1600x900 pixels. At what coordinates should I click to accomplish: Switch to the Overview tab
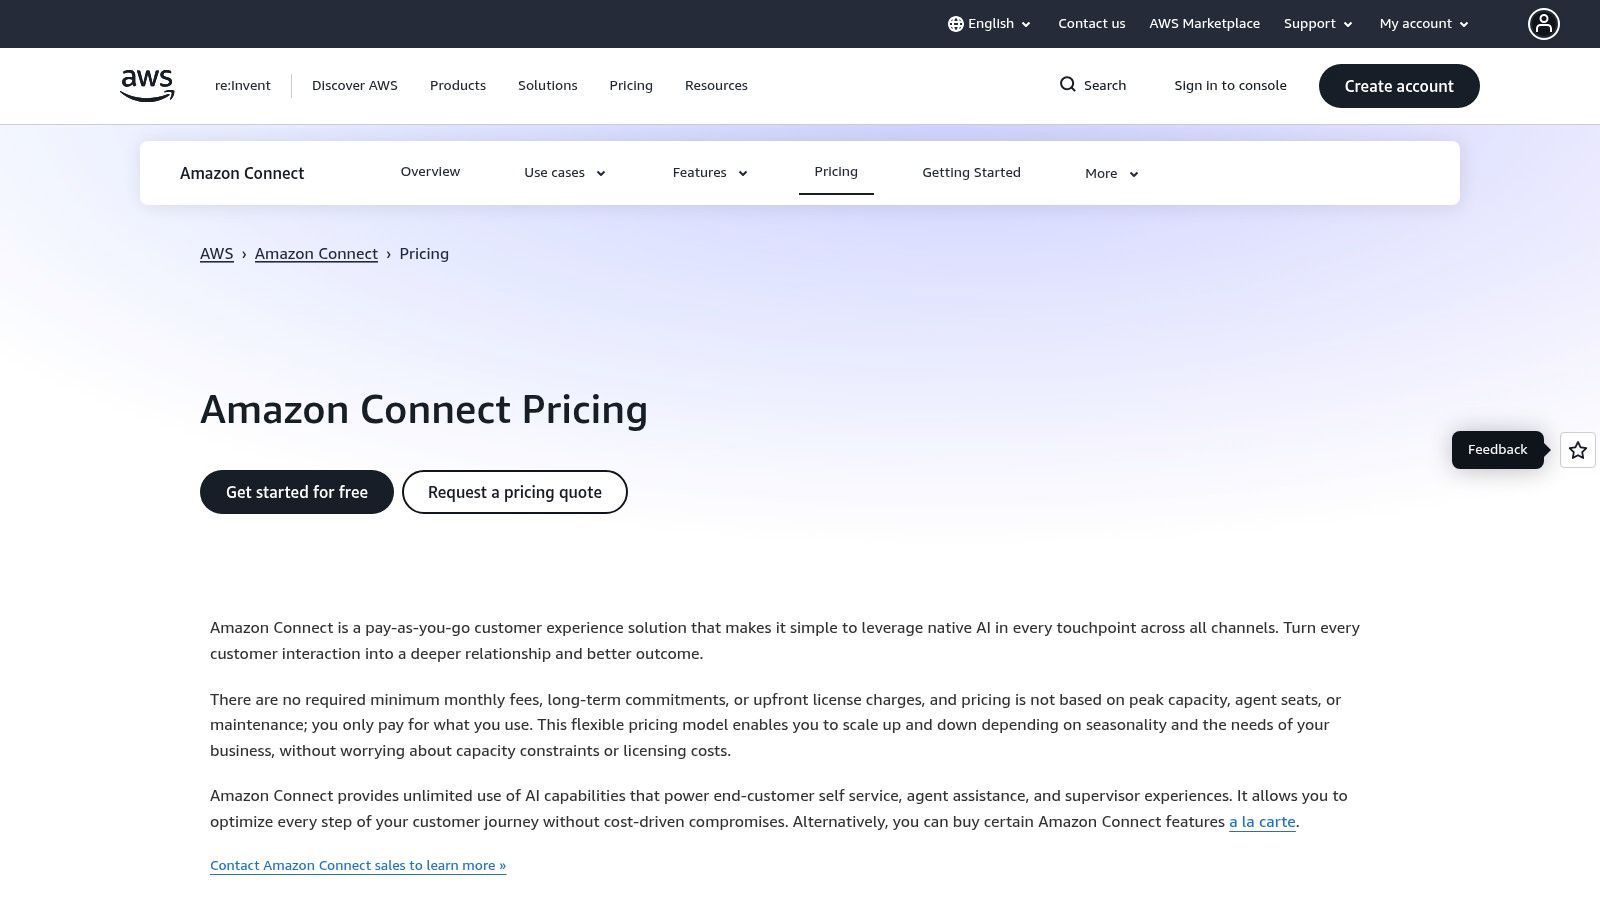(430, 171)
